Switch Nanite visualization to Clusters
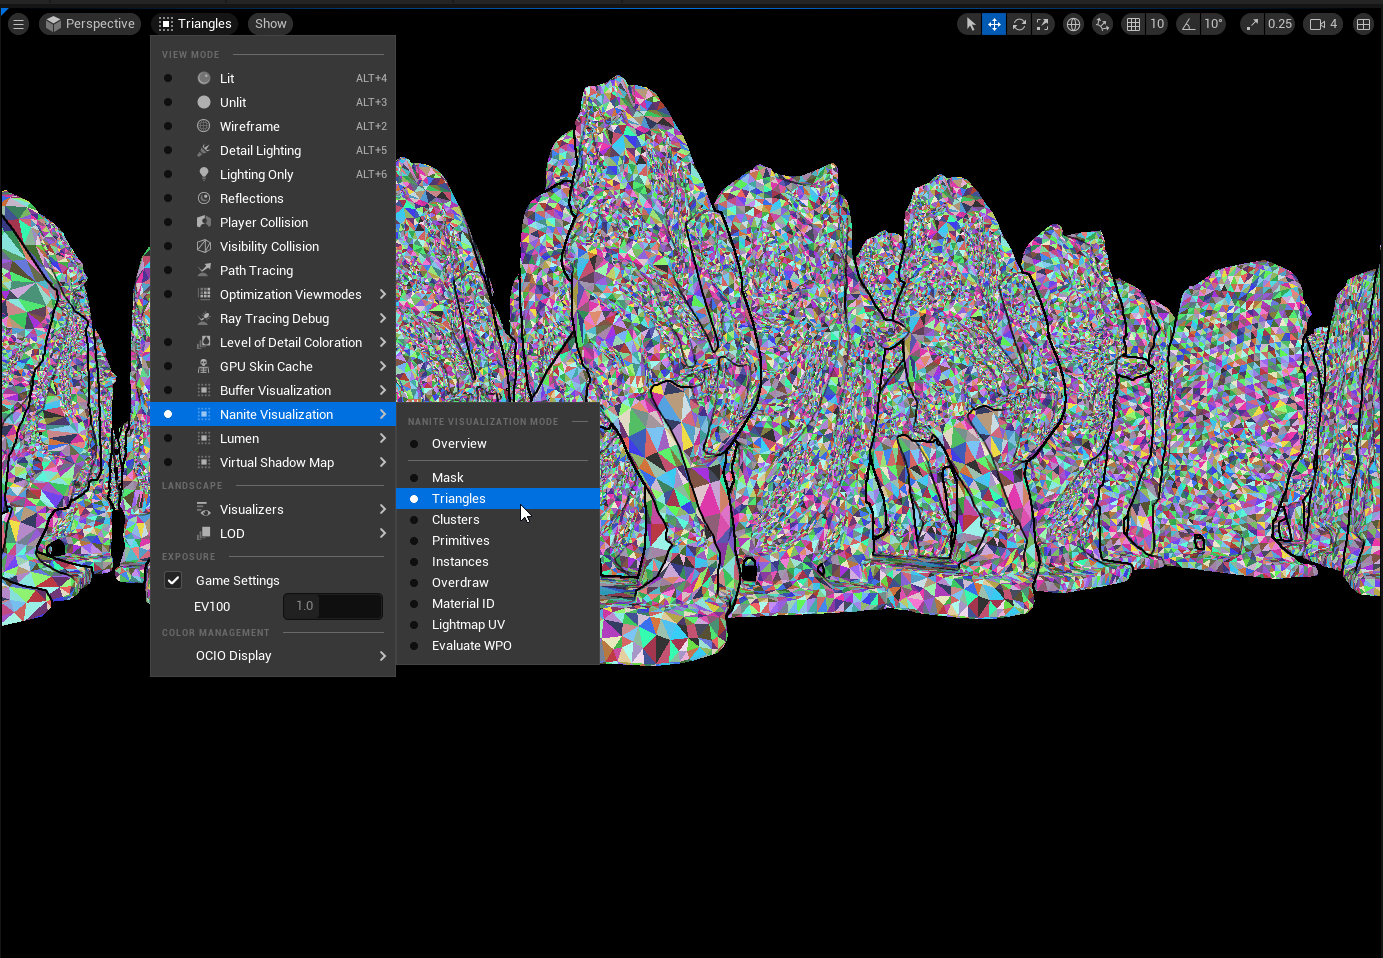 coord(457,519)
